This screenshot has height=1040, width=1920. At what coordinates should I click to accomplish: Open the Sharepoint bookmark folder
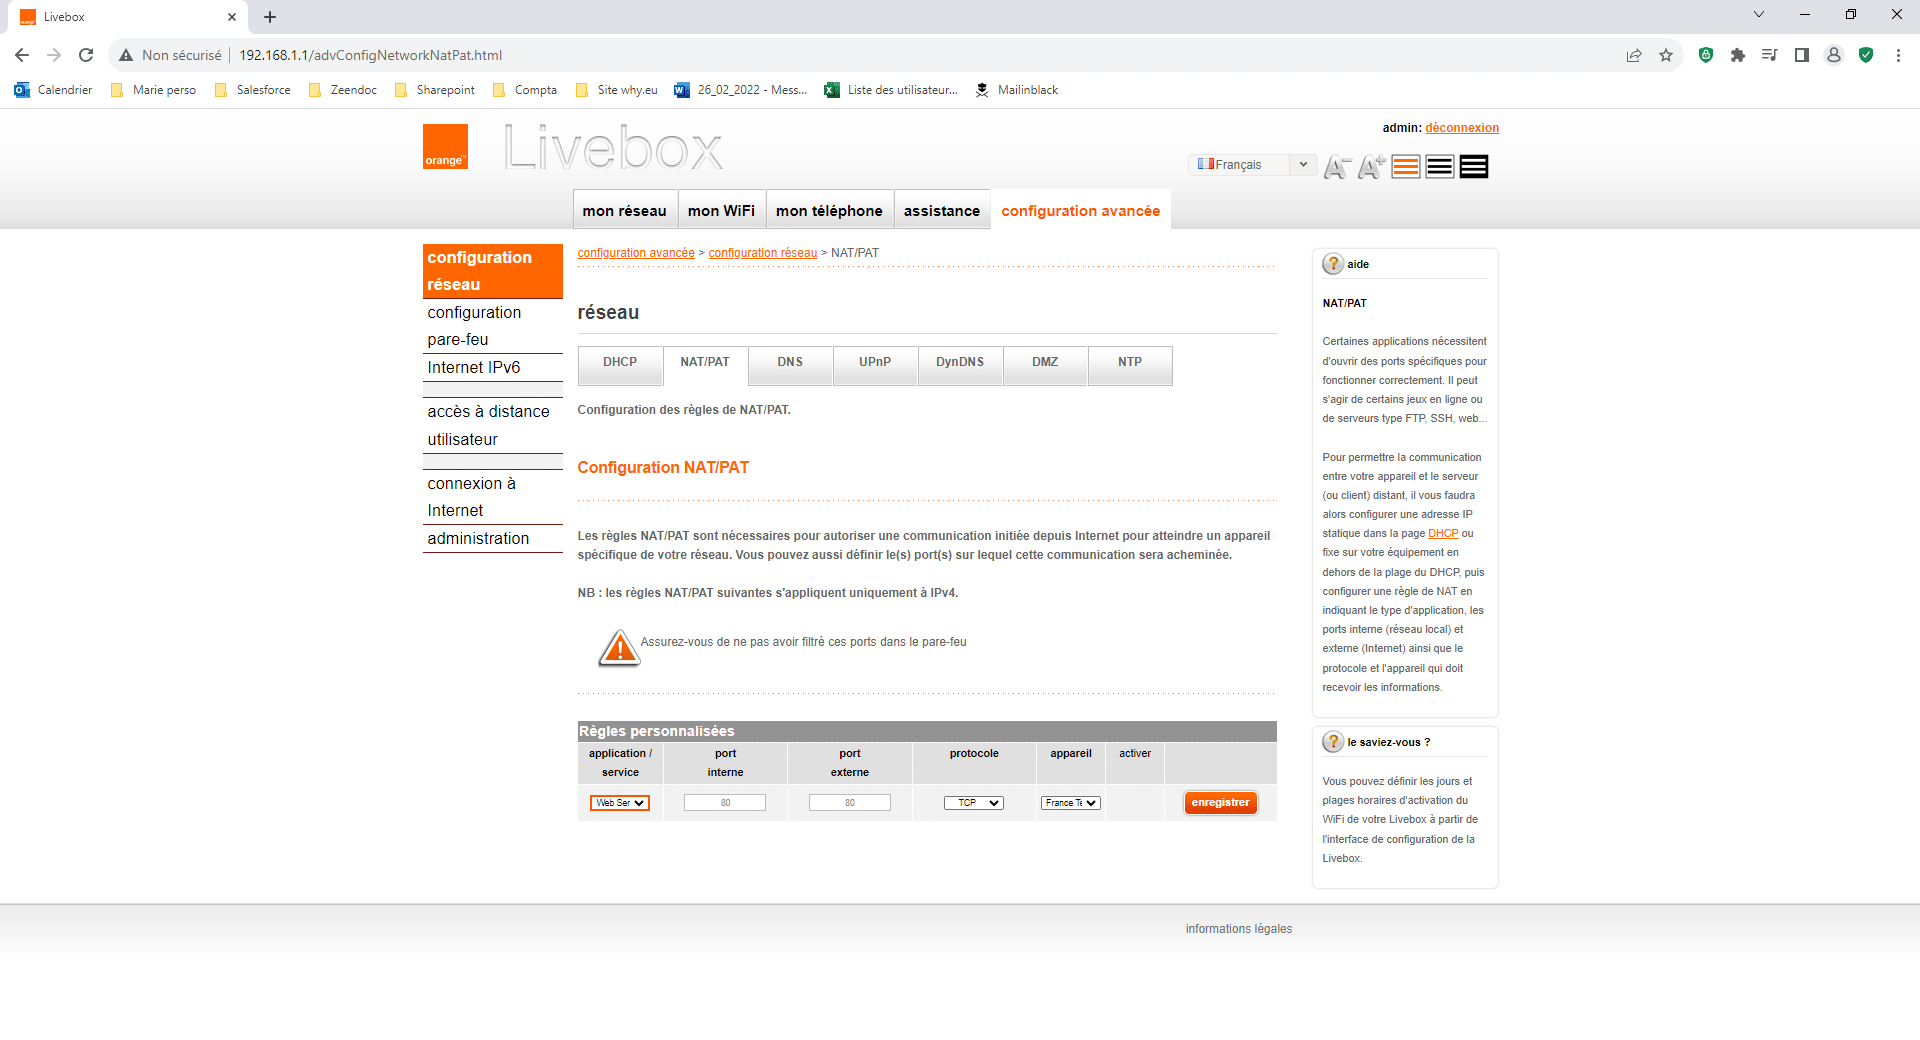click(x=435, y=90)
